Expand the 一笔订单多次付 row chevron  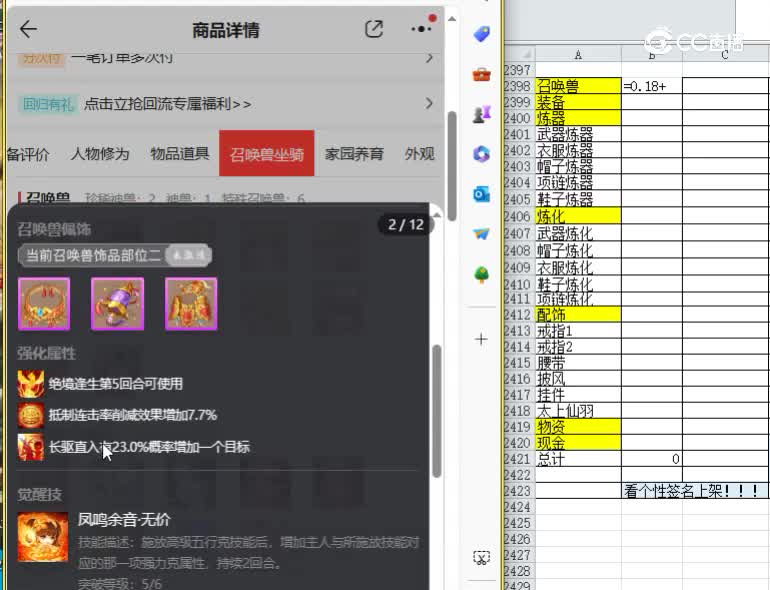(x=429, y=58)
